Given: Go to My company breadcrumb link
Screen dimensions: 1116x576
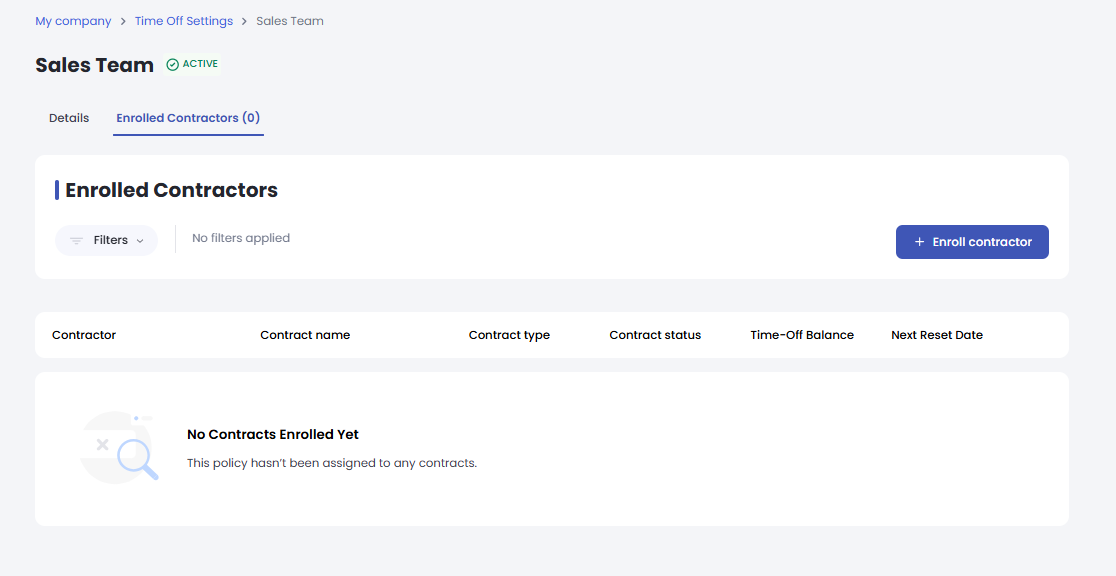Looking at the screenshot, I should pyautogui.click(x=73, y=21).
